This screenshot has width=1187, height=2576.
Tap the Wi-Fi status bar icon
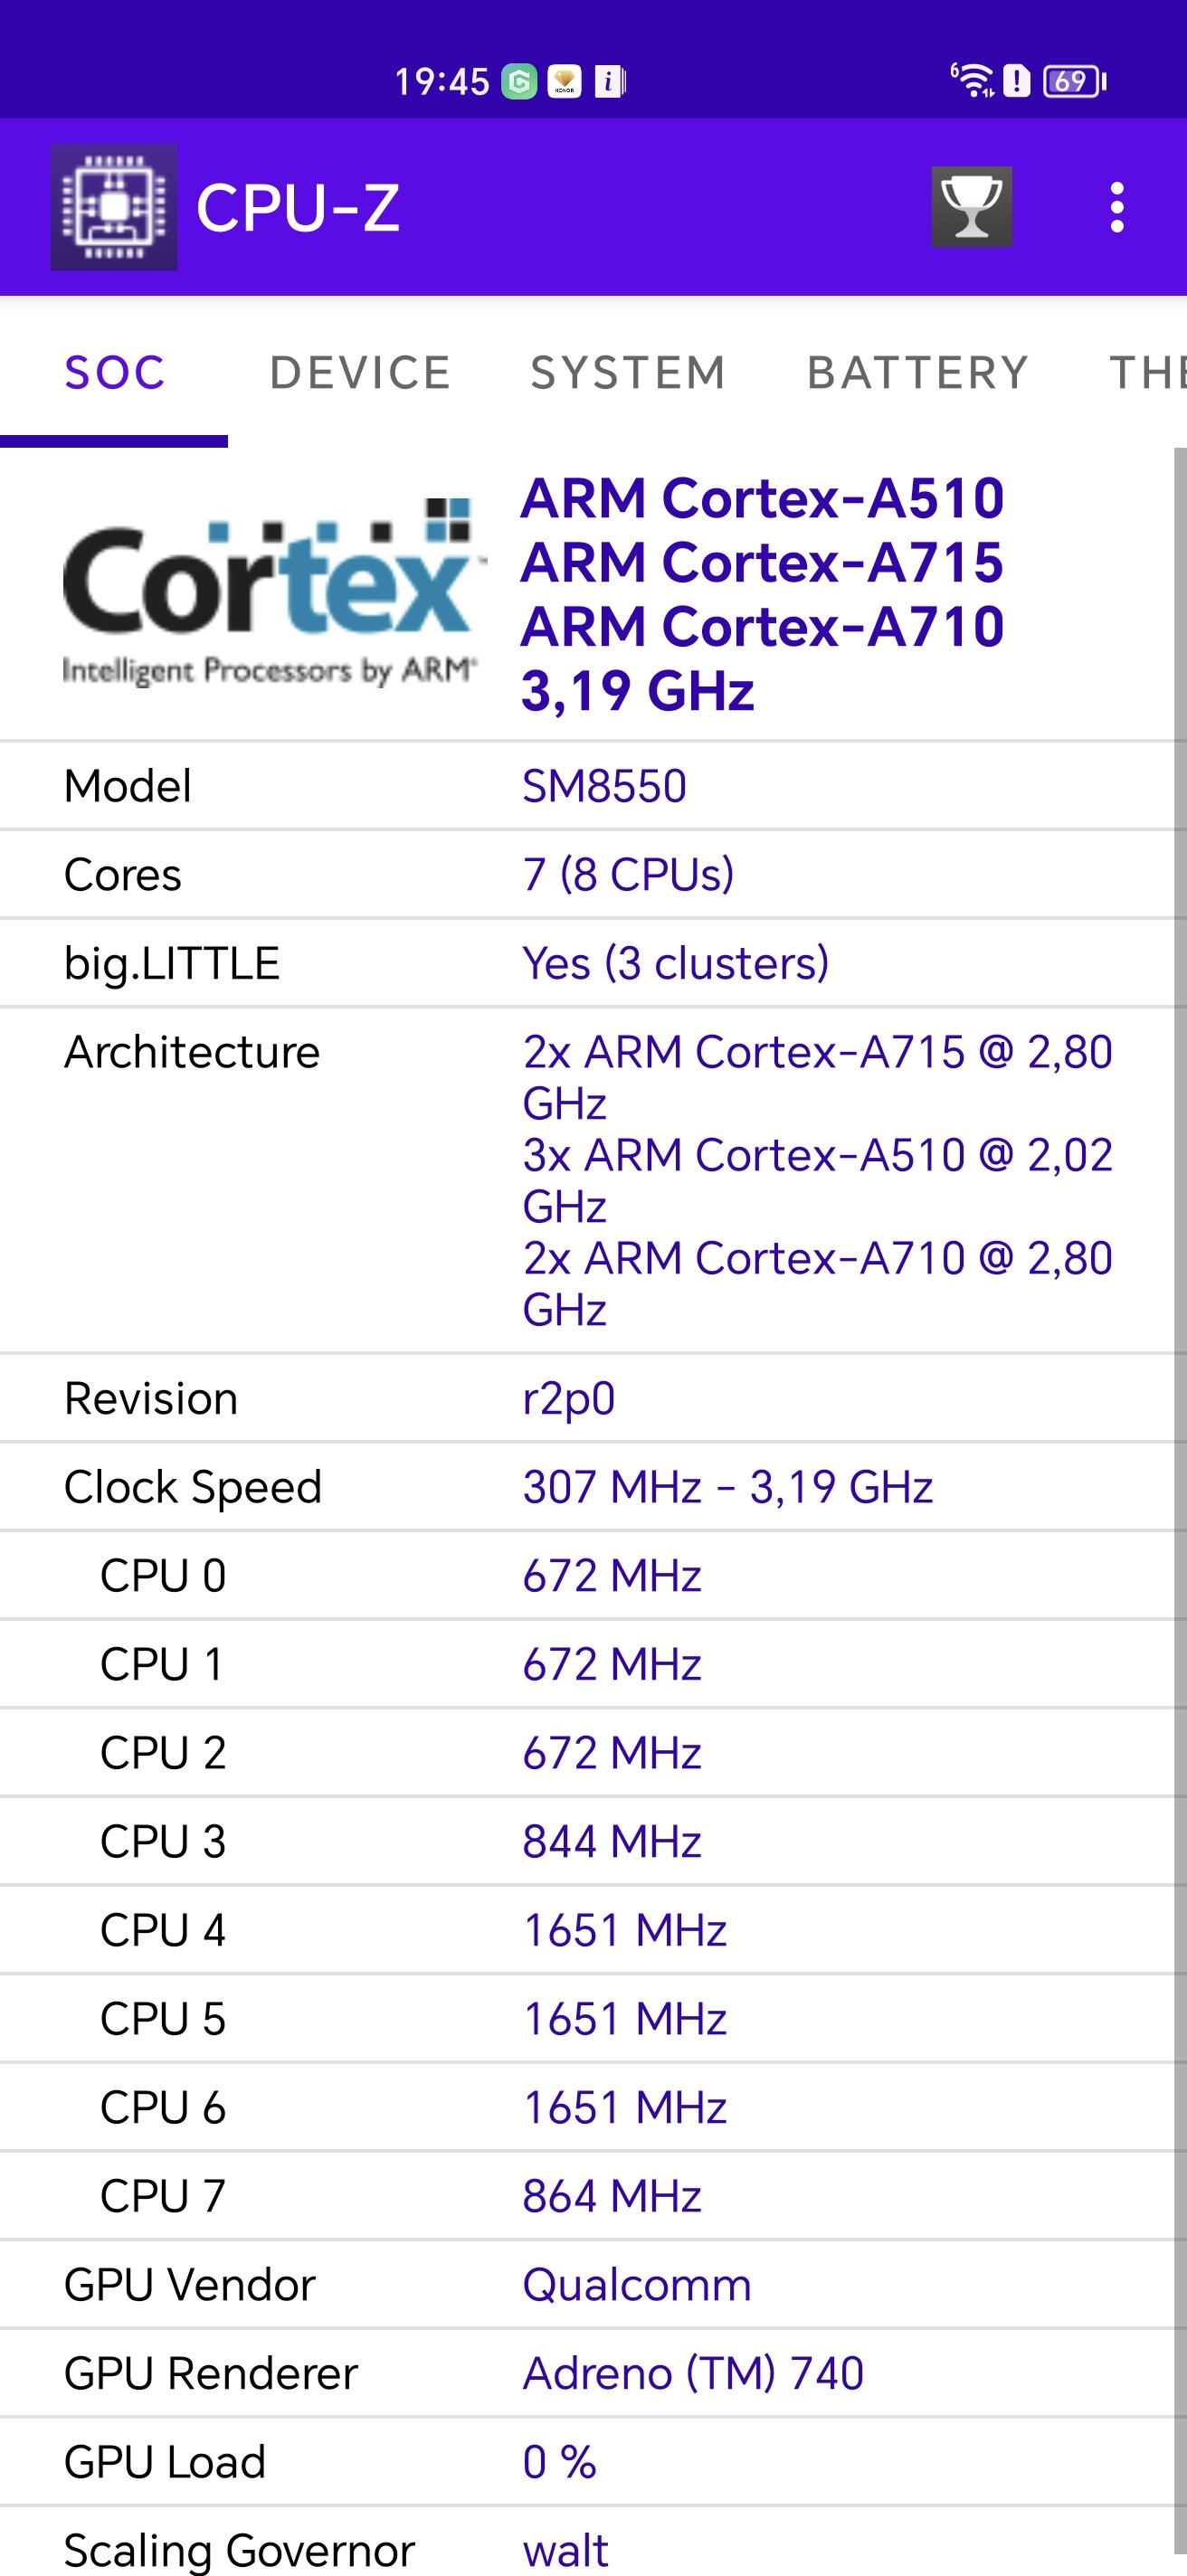coord(972,80)
